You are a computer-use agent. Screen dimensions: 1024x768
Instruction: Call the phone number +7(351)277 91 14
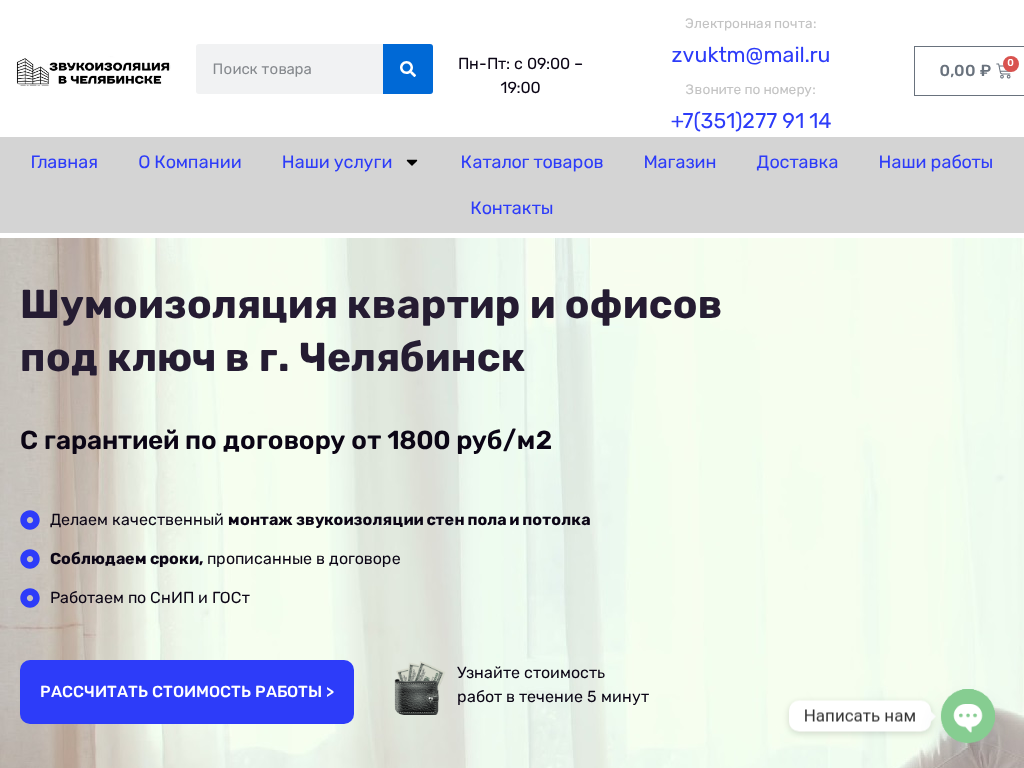pos(750,121)
